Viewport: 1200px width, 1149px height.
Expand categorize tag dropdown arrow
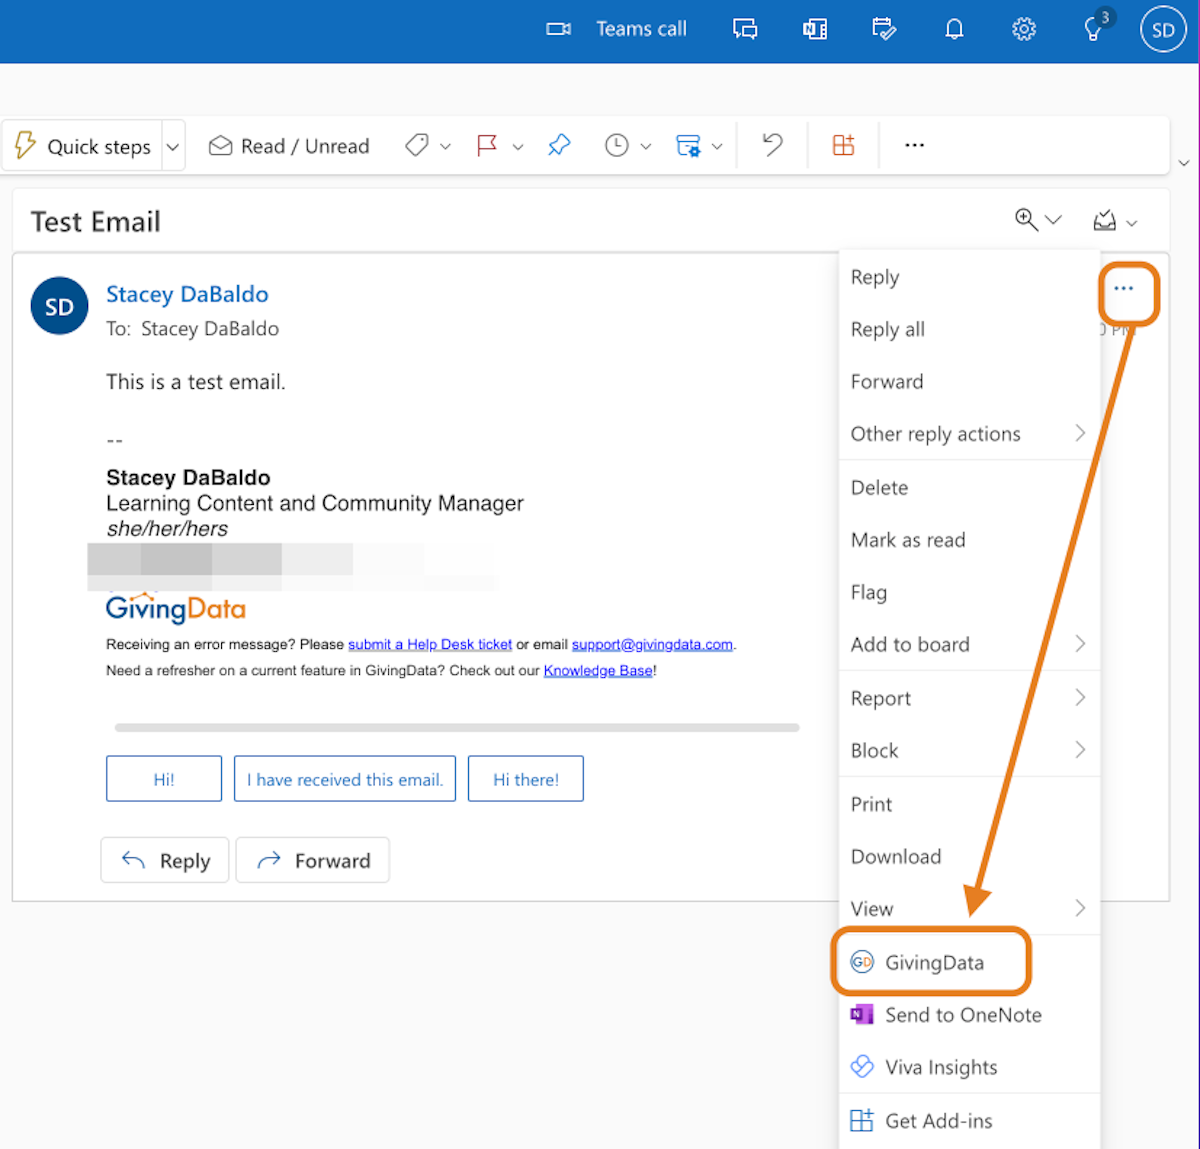(x=446, y=147)
